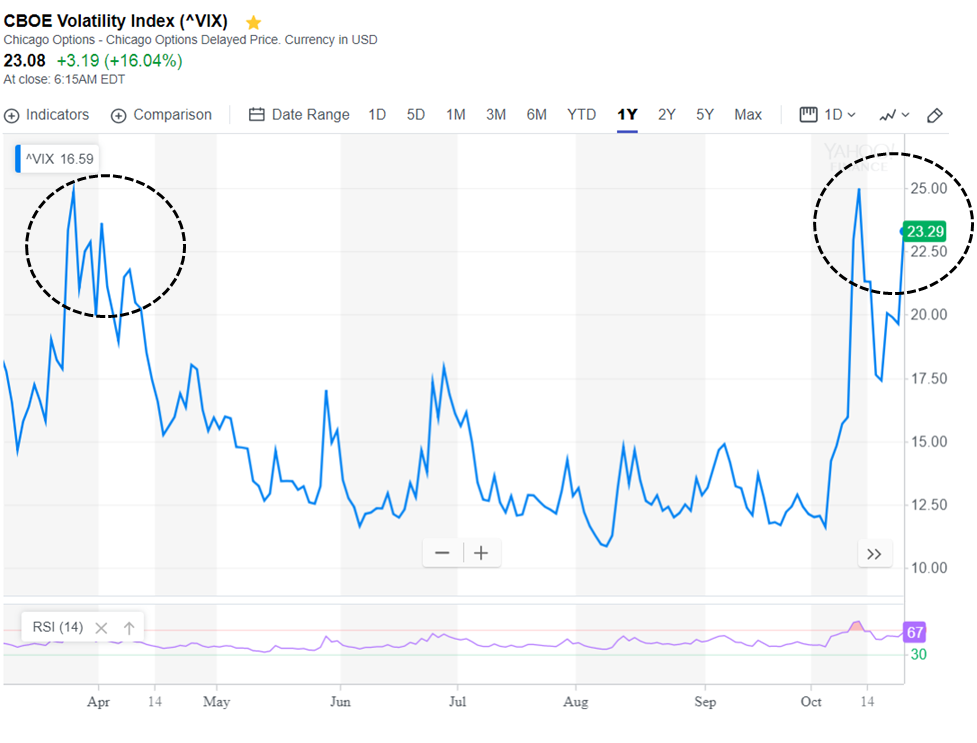
Task: Open RSI (14) settings by clicking its label
Action: [56, 626]
